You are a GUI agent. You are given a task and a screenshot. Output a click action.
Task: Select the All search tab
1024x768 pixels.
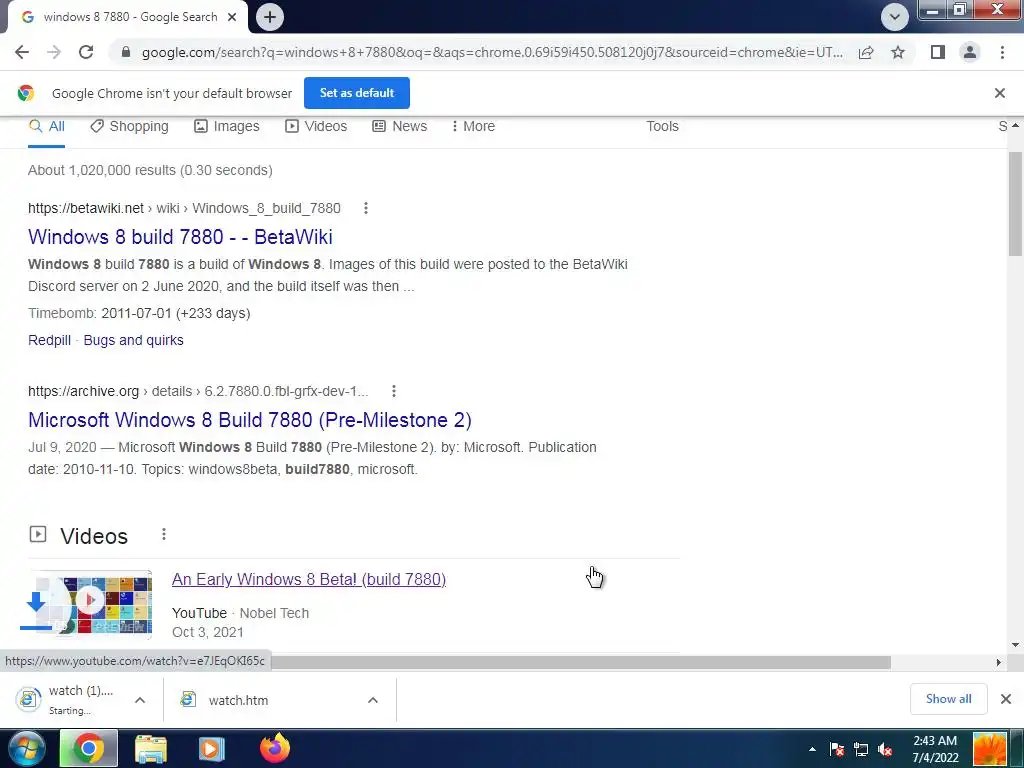(x=46, y=126)
